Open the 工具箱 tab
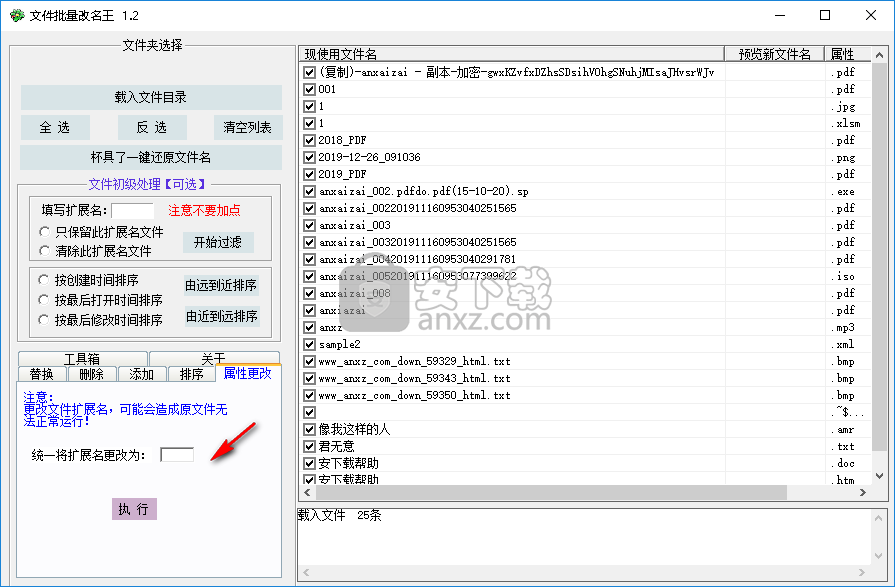Image resolution: width=895 pixels, height=587 pixels. click(83, 359)
